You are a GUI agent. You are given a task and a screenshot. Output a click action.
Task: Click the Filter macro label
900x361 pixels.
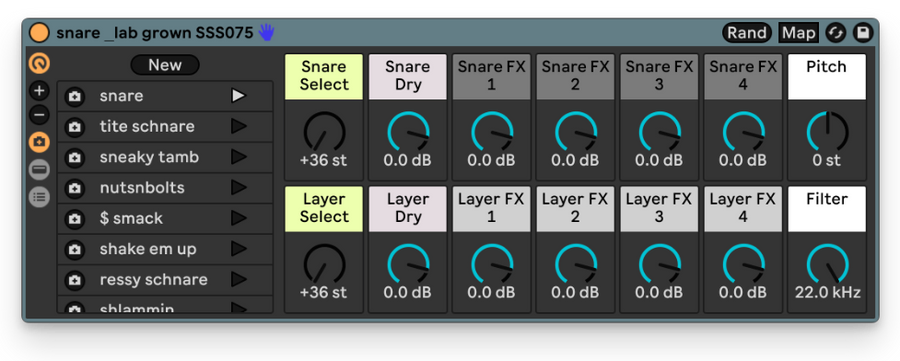(x=827, y=208)
